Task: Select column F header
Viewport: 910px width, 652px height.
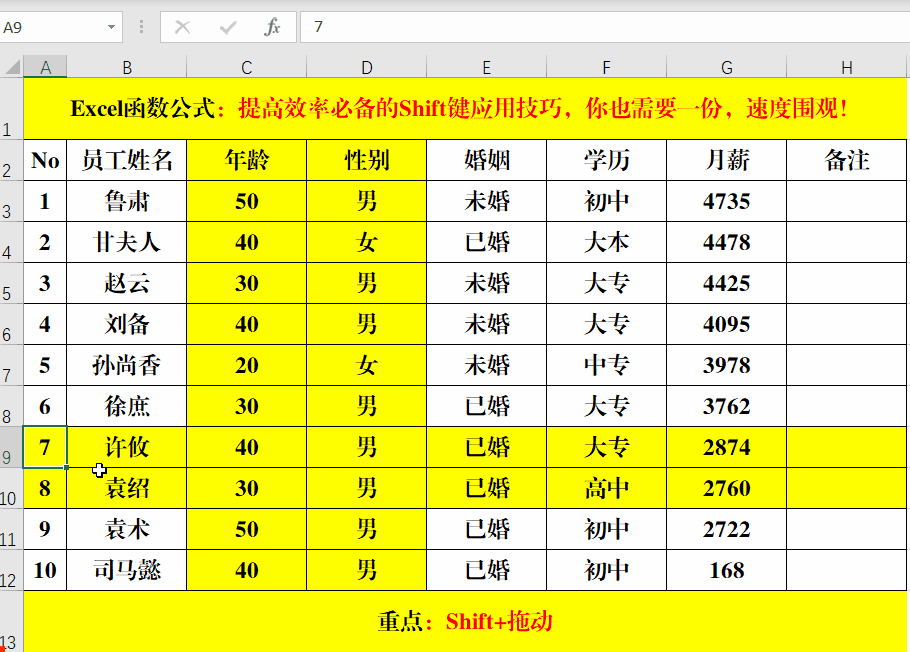Action: click(x=606, y=67)
